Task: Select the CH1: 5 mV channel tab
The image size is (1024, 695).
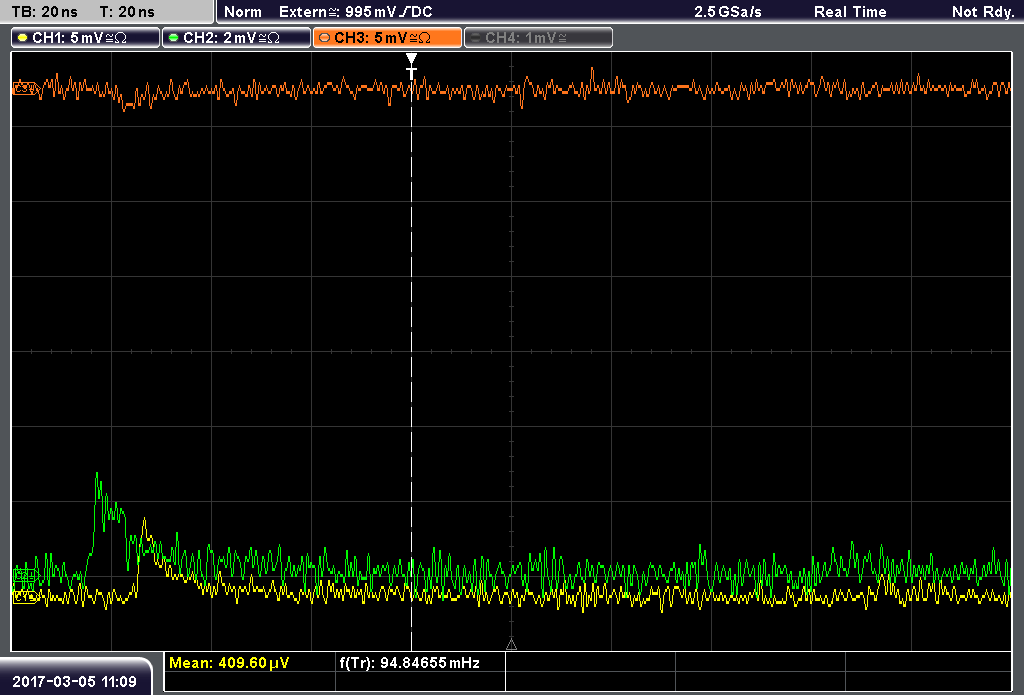Action: pyautogui.click(x=86, y=38)
